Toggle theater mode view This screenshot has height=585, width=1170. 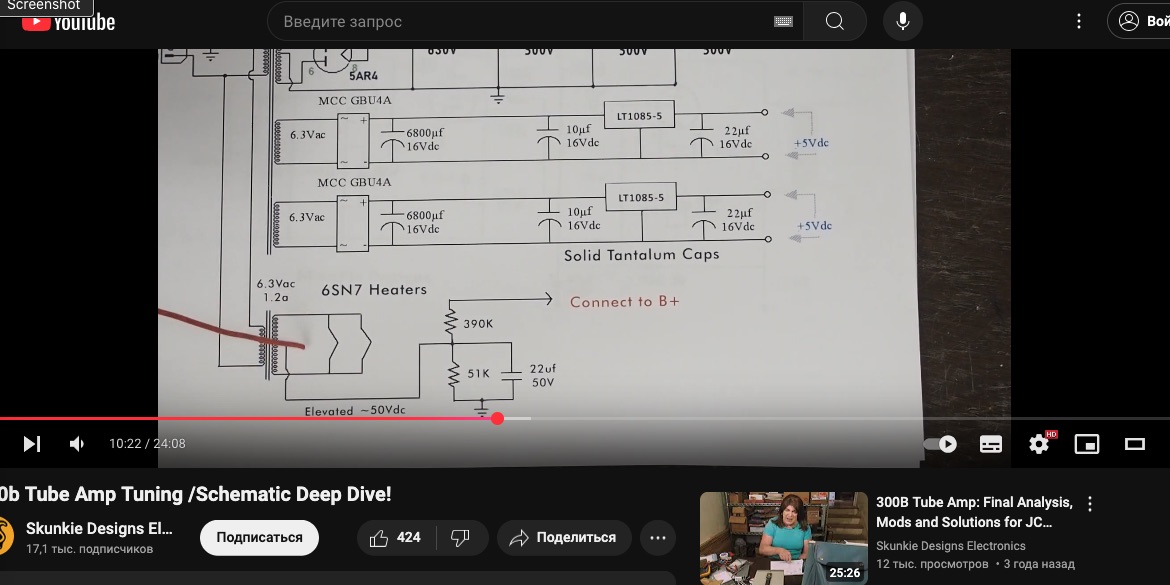point(1135,444)
